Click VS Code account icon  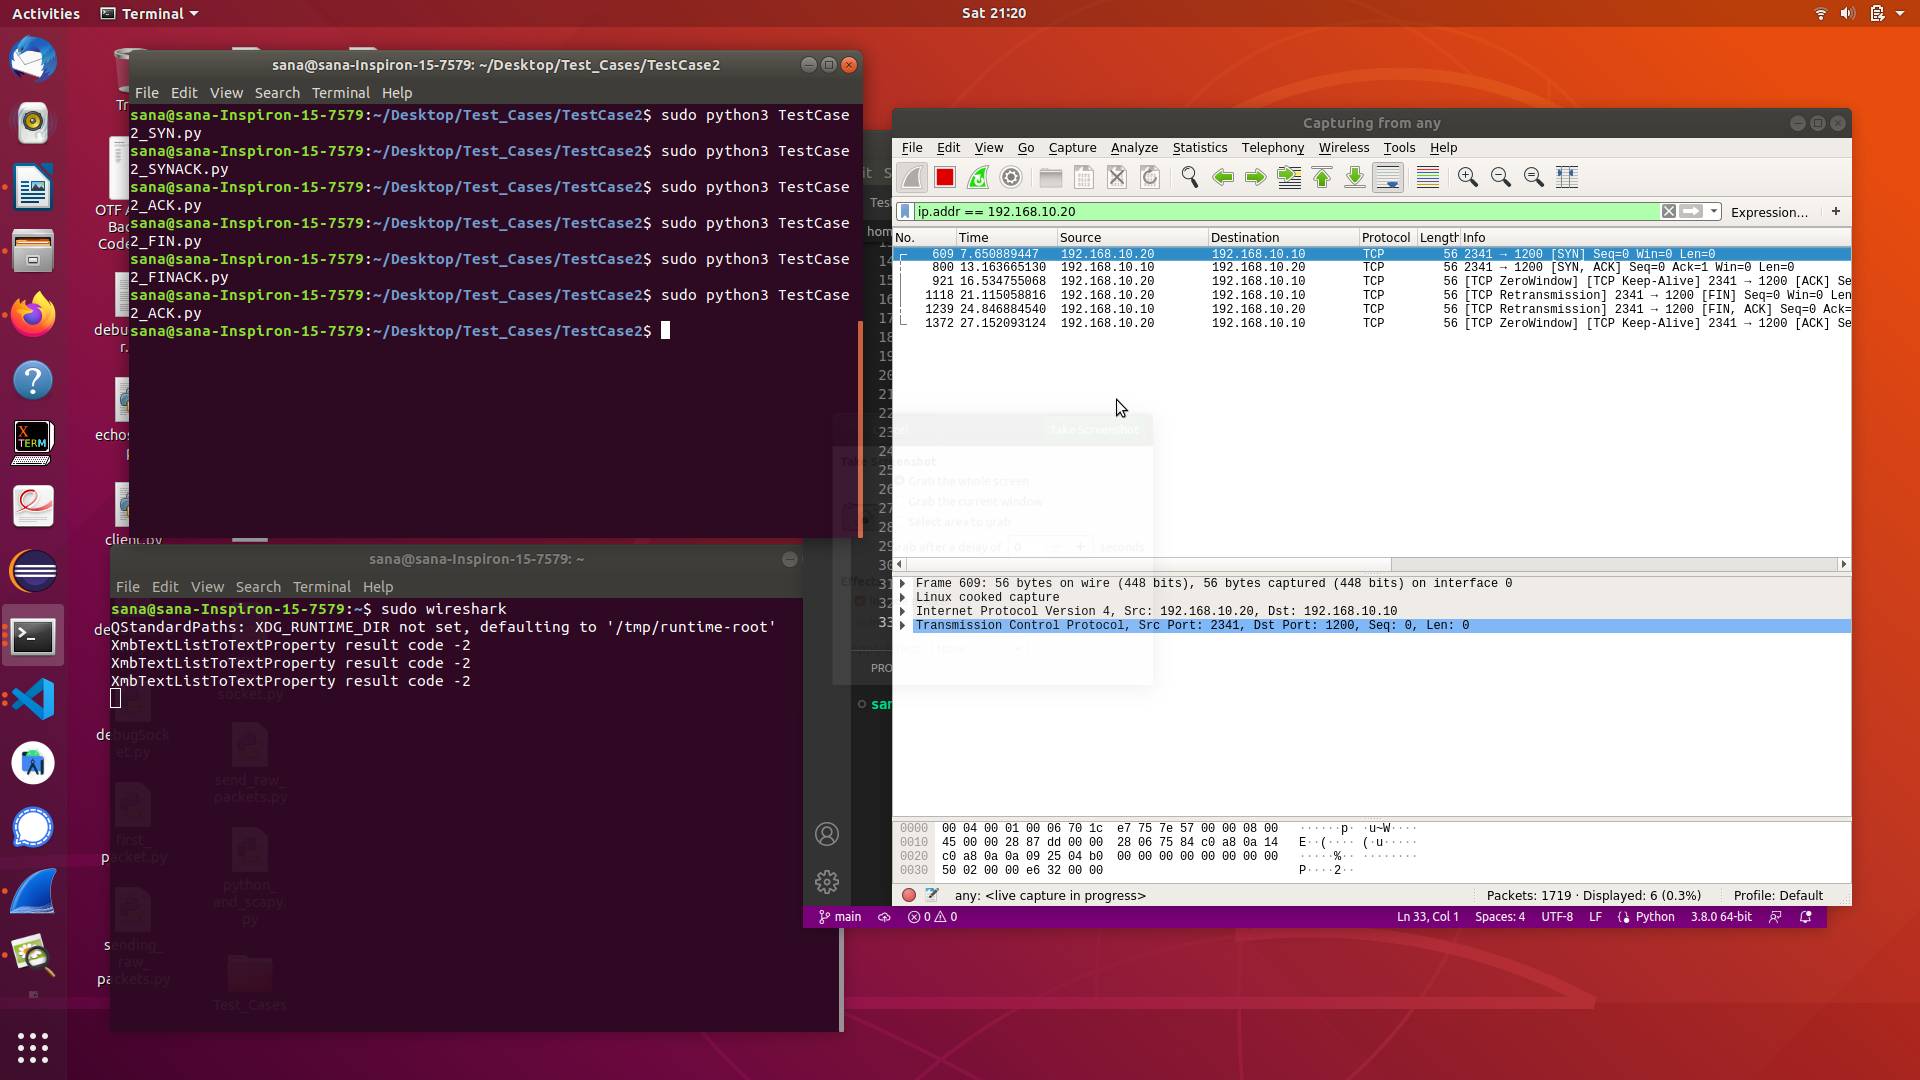point(827,834)
